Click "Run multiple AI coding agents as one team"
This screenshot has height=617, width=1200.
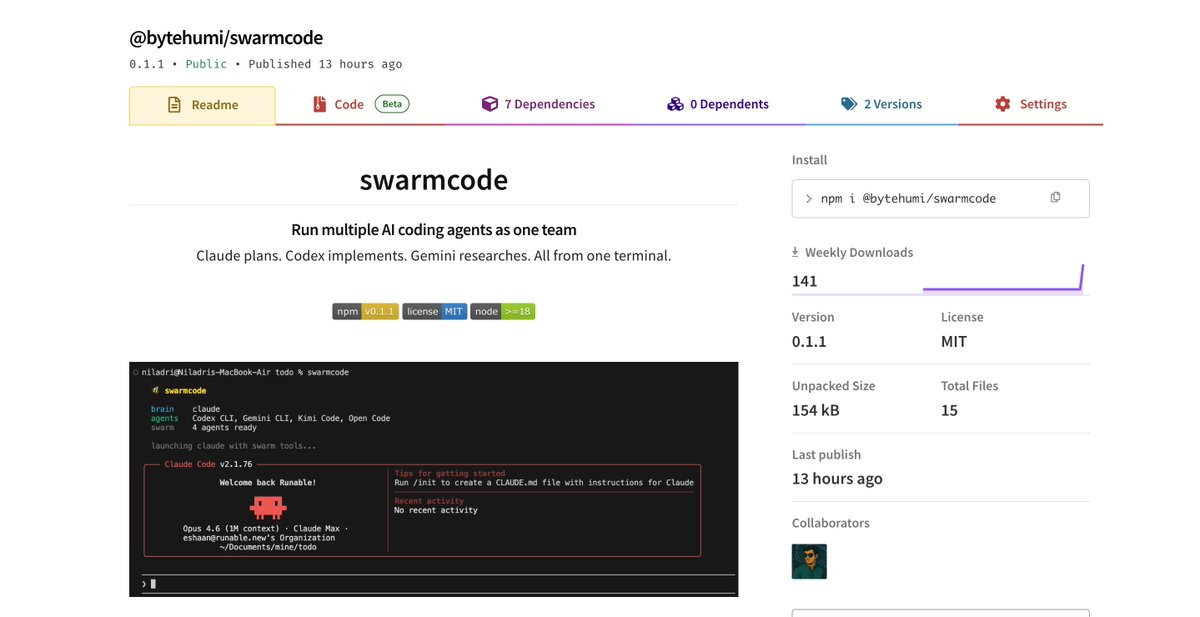click(434, 230)
